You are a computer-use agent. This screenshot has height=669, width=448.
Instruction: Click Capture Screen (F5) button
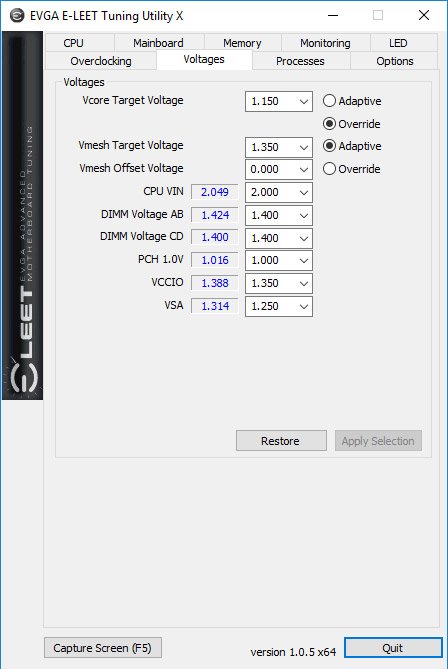[x=102, y=648]
